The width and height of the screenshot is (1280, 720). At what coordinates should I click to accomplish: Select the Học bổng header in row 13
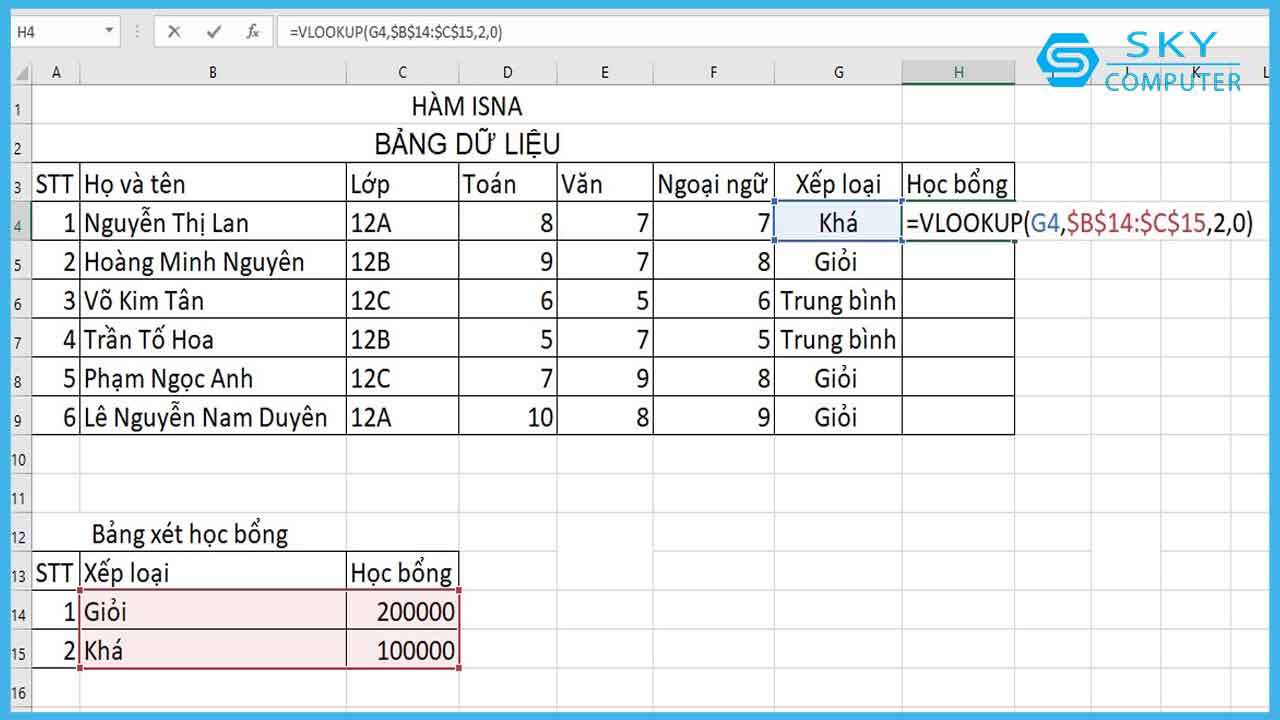[x=402, y=573]
